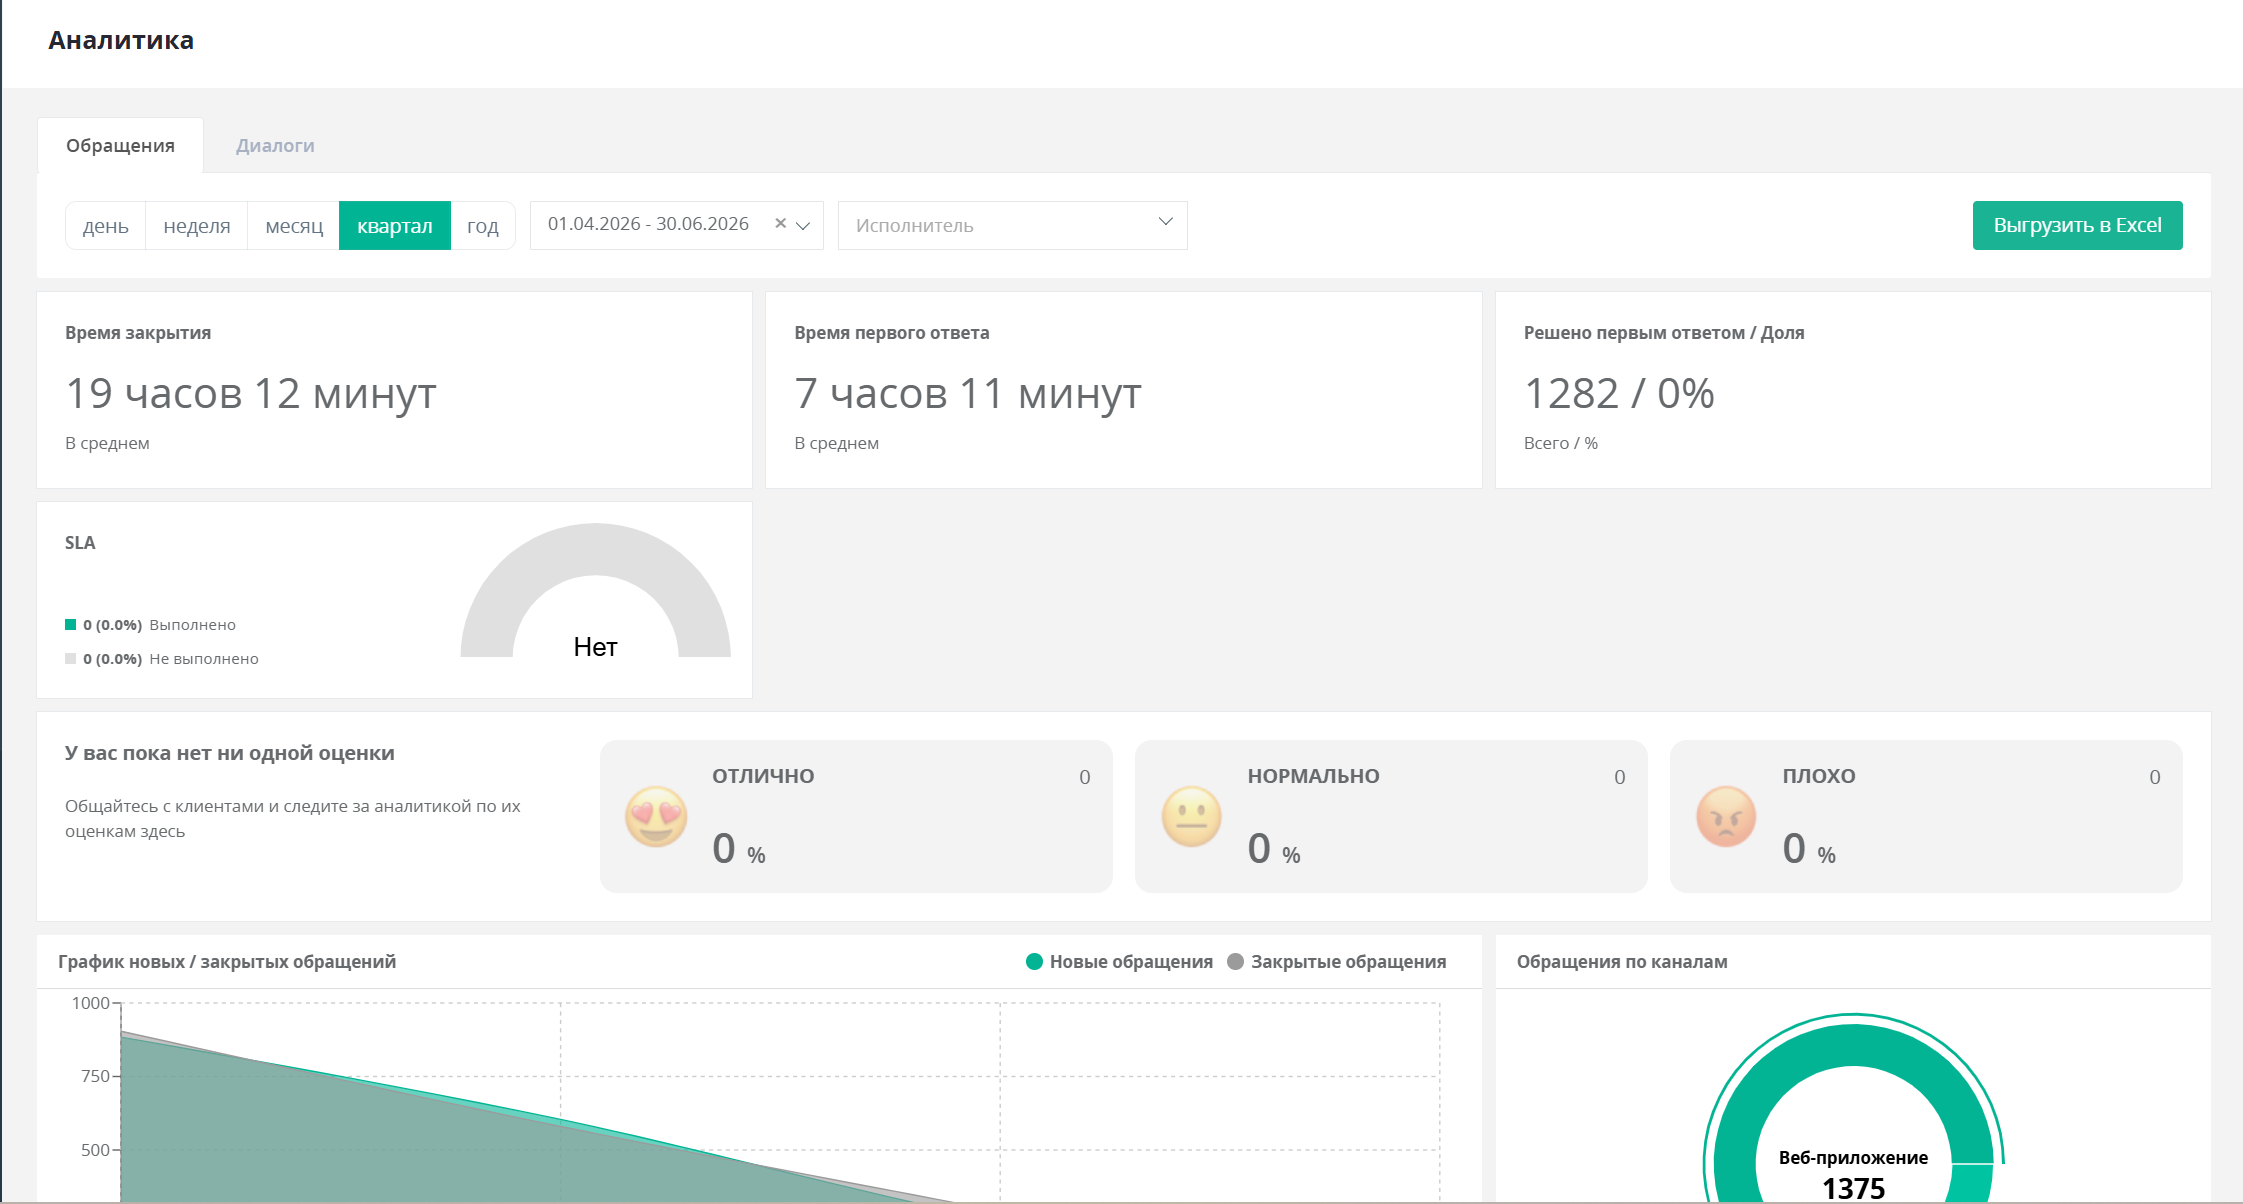Viewport: 2243px width, 1204px height.
Task: Click the НОРМАЛЬНО rating label
Action: 1313,776
